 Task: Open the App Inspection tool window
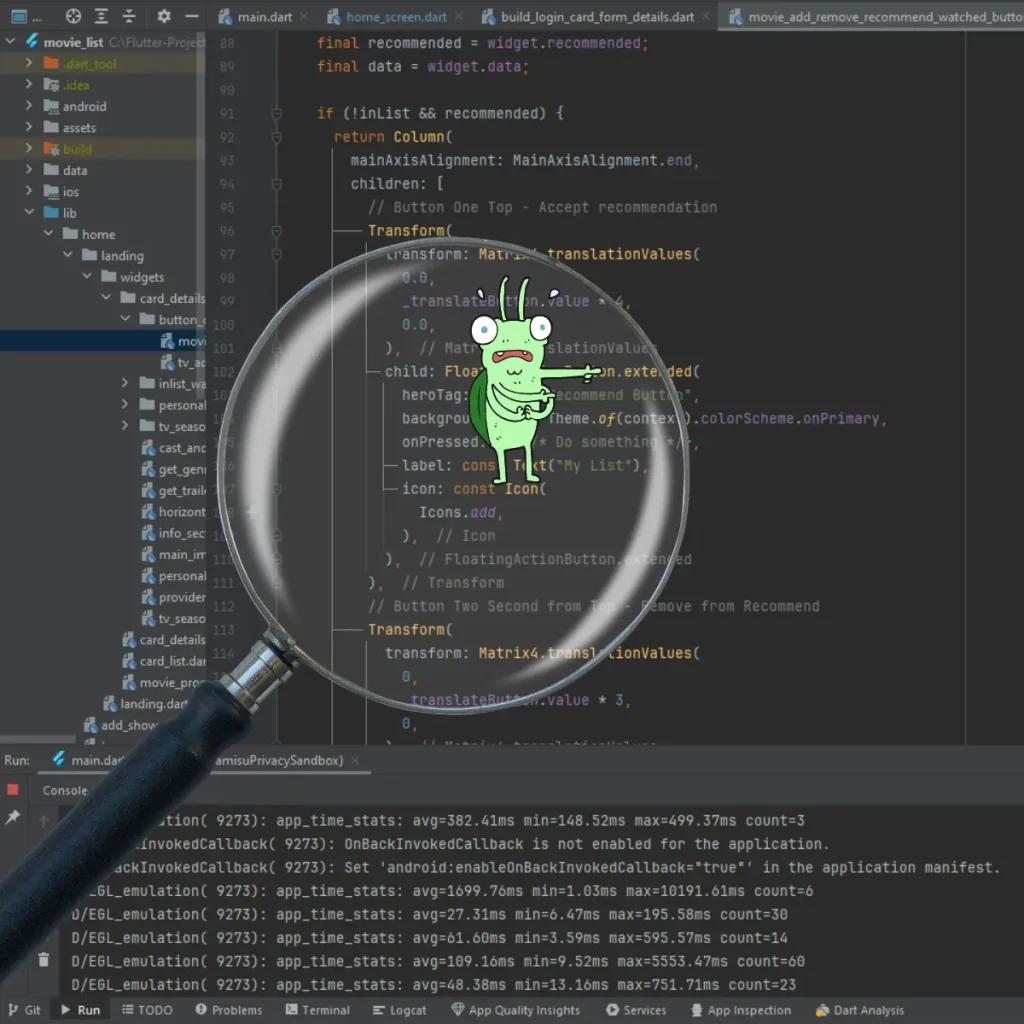tap(741, 1010)
